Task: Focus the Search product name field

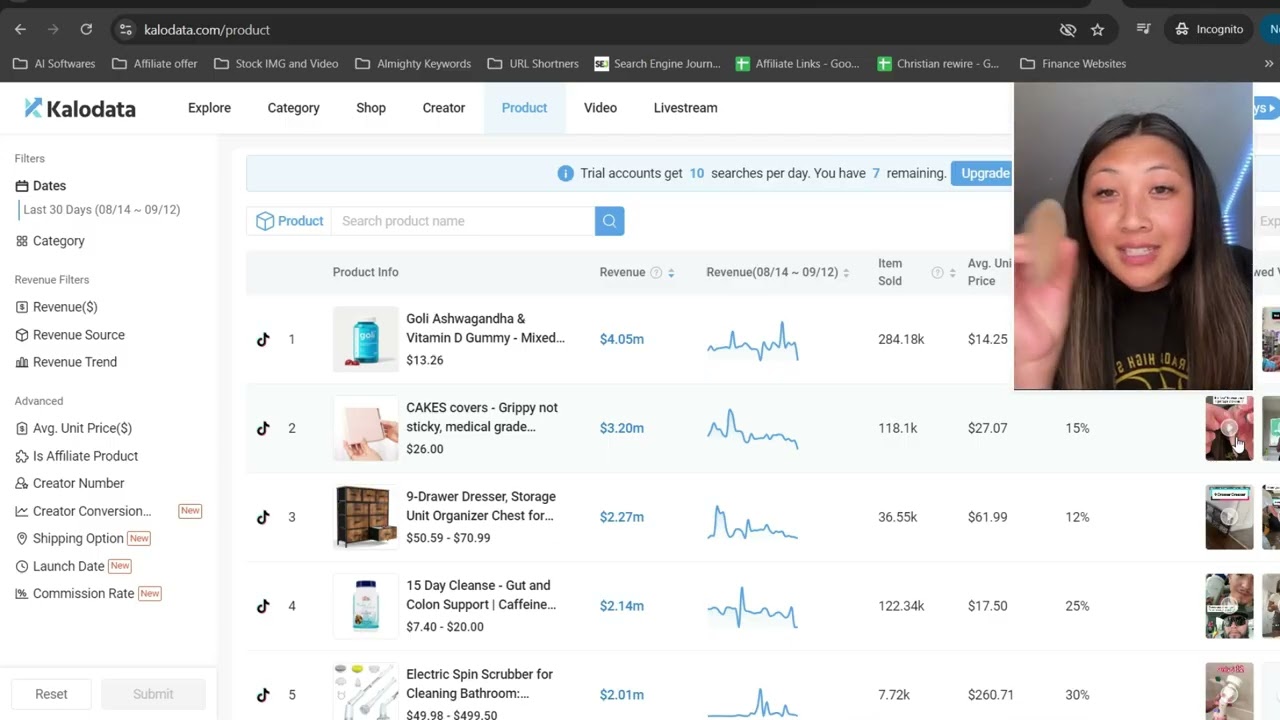Action: [463, 221]
